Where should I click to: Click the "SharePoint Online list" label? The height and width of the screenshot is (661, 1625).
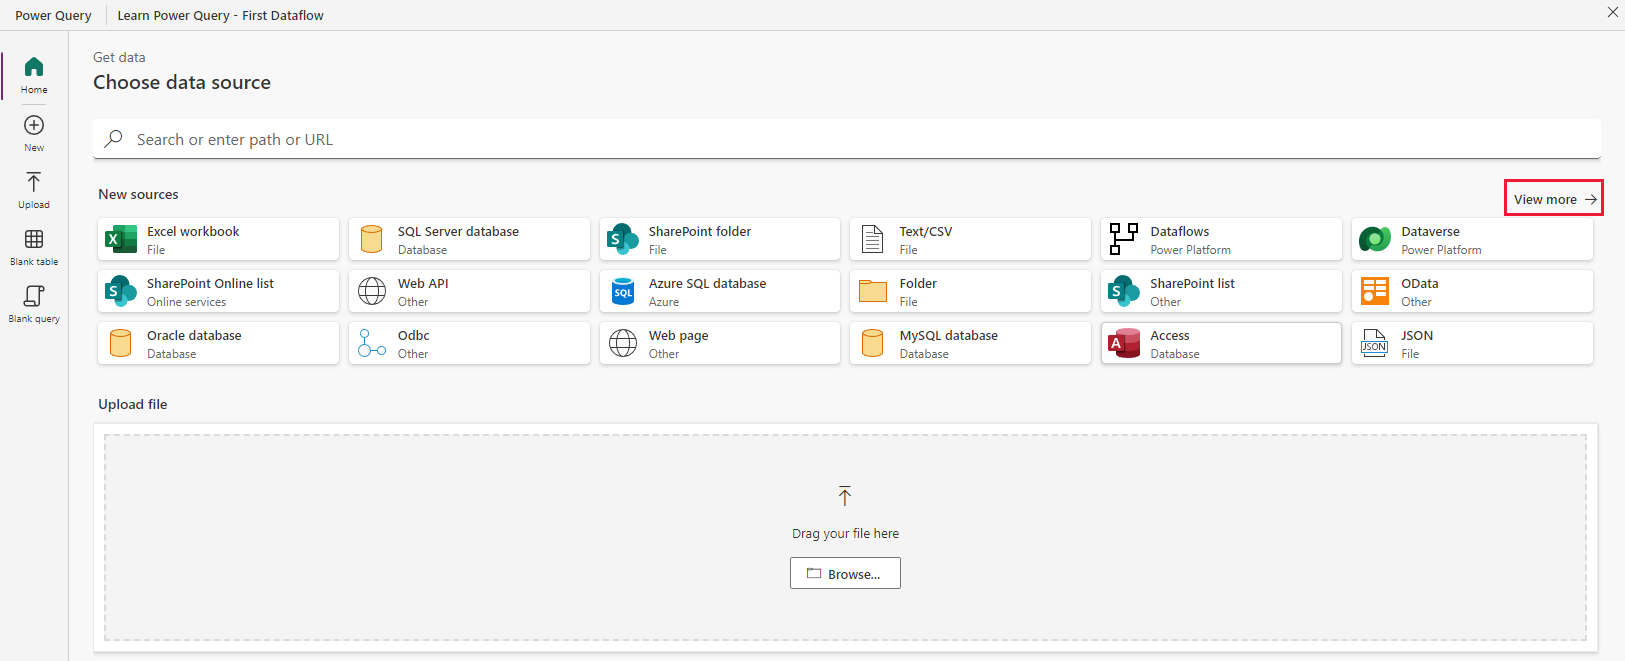tap(210, 283)
